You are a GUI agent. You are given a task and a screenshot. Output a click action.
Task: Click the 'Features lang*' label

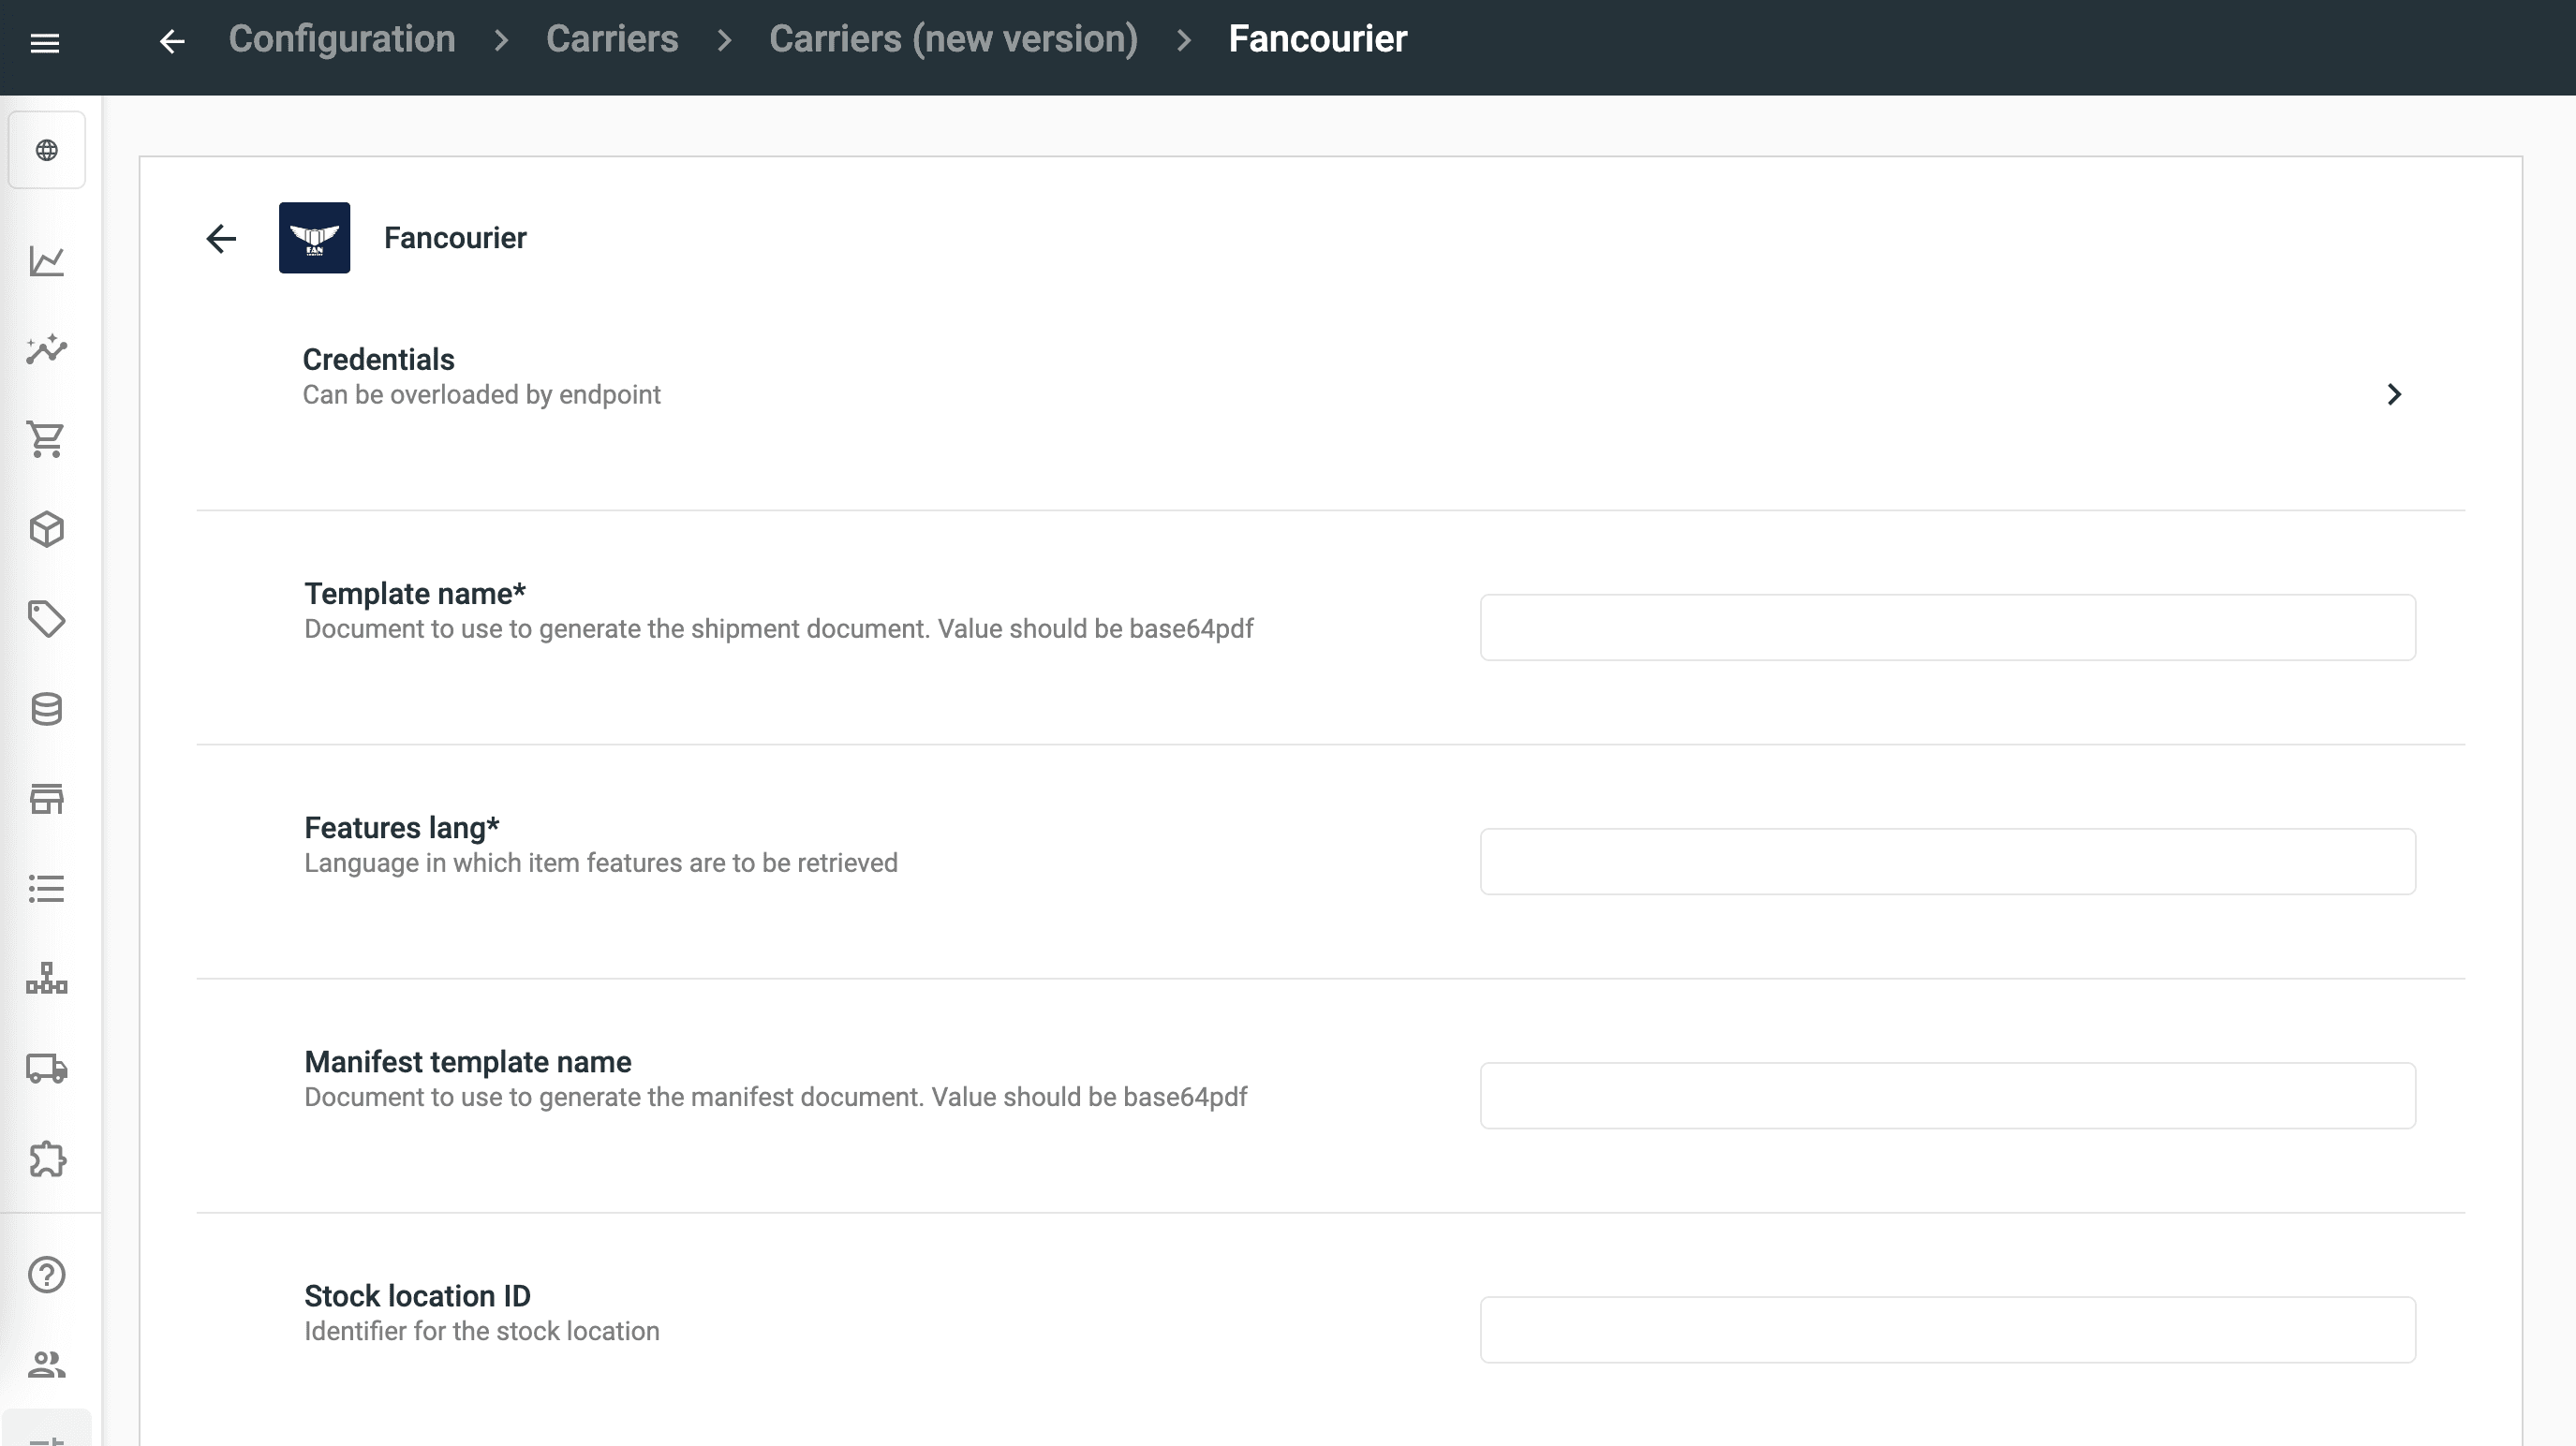[401, 827]
